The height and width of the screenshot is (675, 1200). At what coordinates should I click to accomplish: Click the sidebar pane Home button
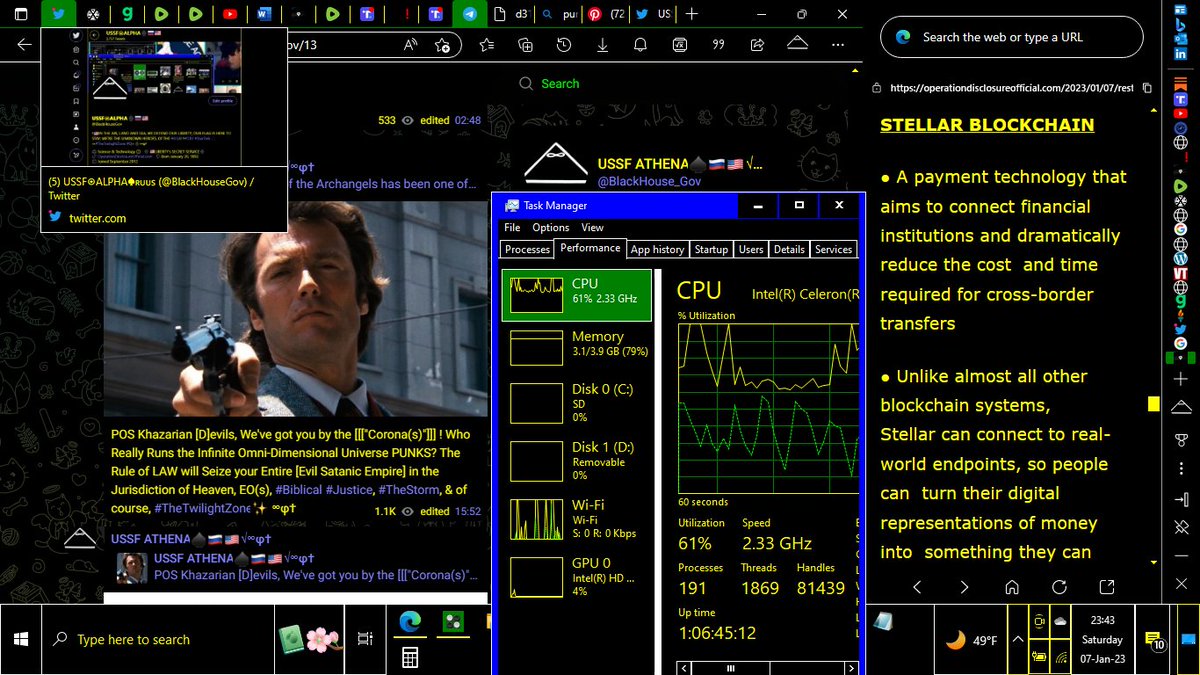tap(1012, 587)
